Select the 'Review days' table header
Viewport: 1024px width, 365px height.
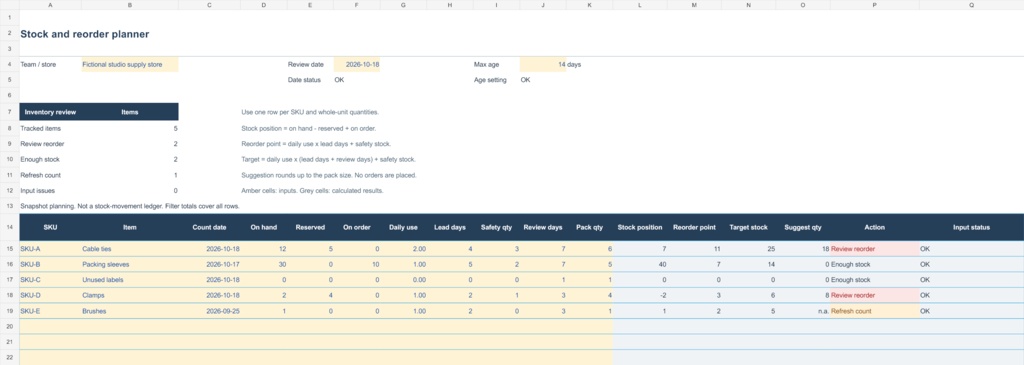543,227
